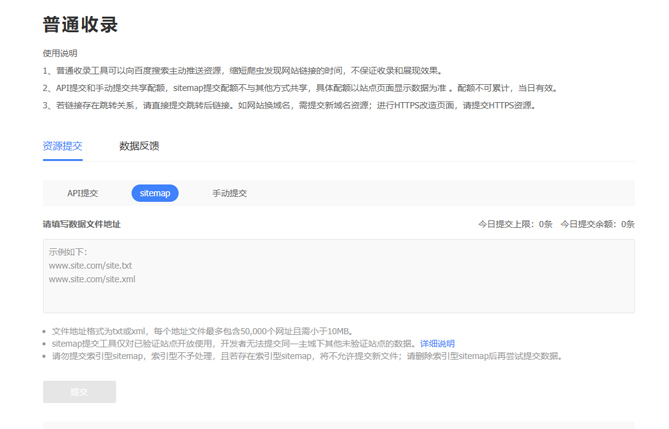The height and width of the screenshot is (429, 669).
Task: Select the API提交 submission method
Action: (x=82, y=193)
